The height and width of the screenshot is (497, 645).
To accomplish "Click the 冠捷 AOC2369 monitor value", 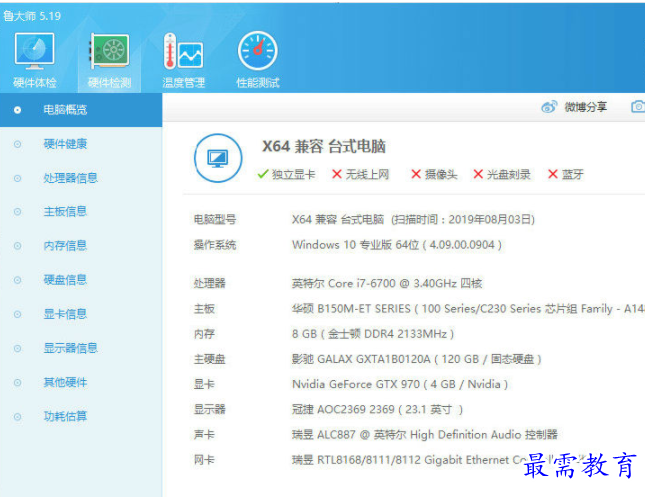I will [378, 409].
